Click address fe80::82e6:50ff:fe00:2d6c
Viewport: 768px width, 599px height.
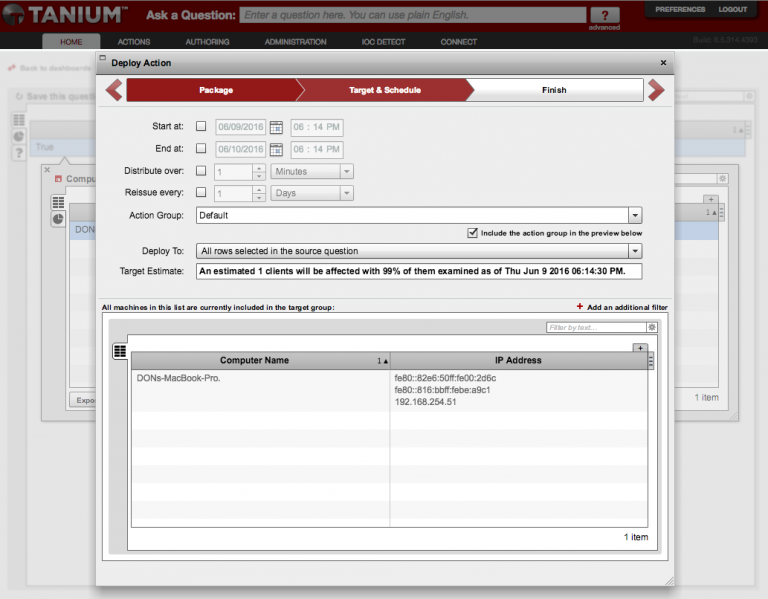point(445,378)
